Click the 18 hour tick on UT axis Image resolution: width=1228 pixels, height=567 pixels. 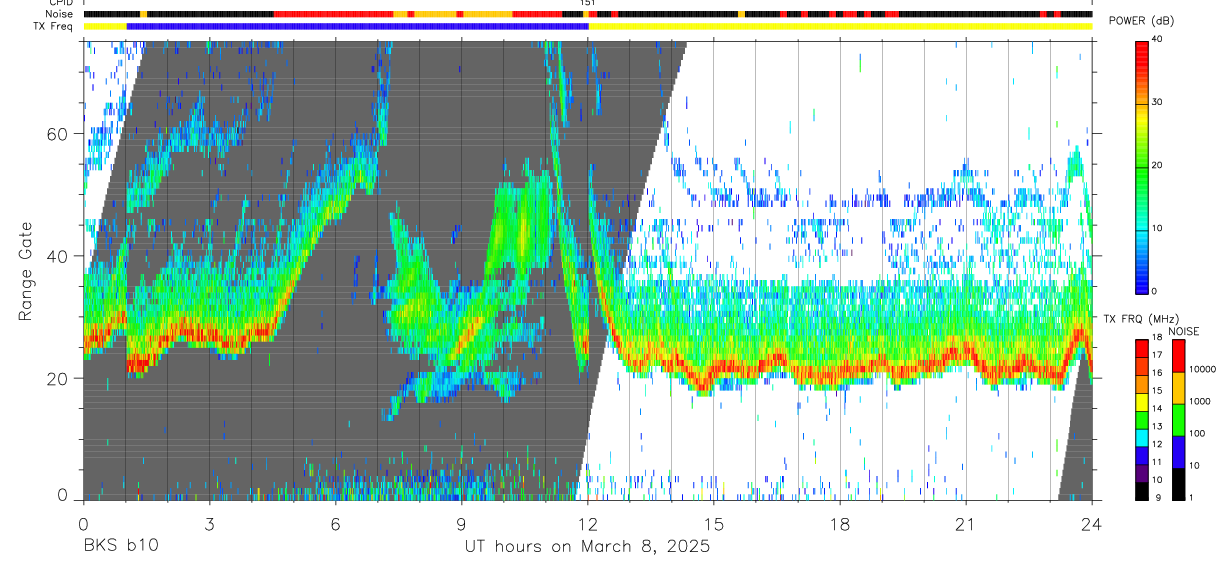[x=840, y=523]
